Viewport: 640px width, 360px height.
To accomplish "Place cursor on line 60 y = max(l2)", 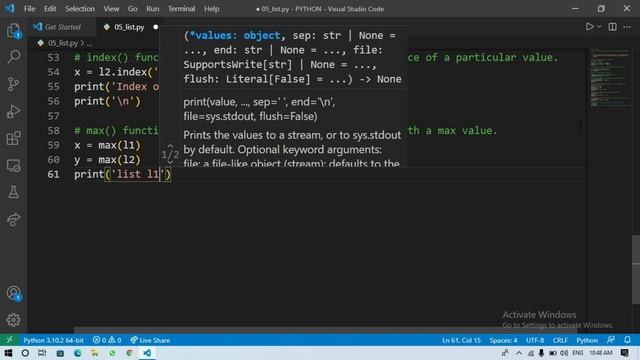I will point(107,160).
